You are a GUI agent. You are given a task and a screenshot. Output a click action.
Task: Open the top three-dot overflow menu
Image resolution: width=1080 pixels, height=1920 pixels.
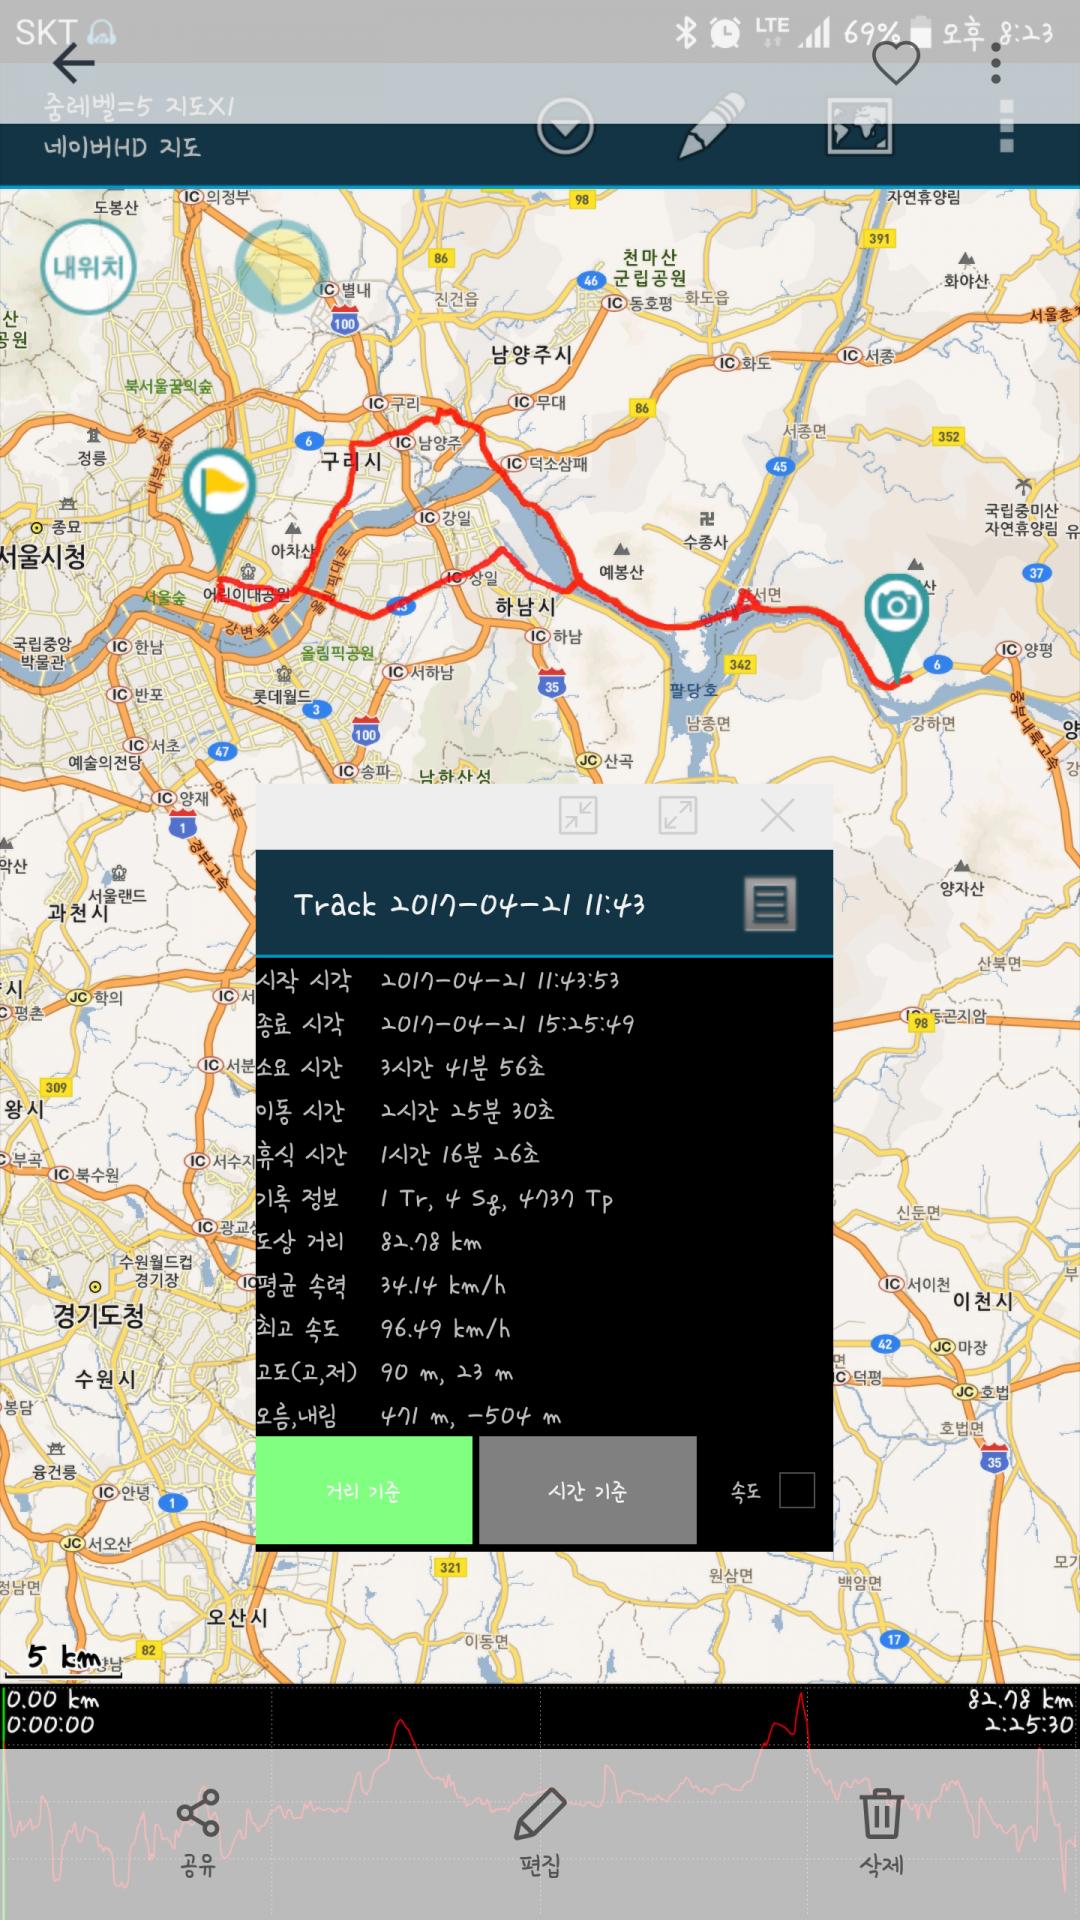(995, 64)
